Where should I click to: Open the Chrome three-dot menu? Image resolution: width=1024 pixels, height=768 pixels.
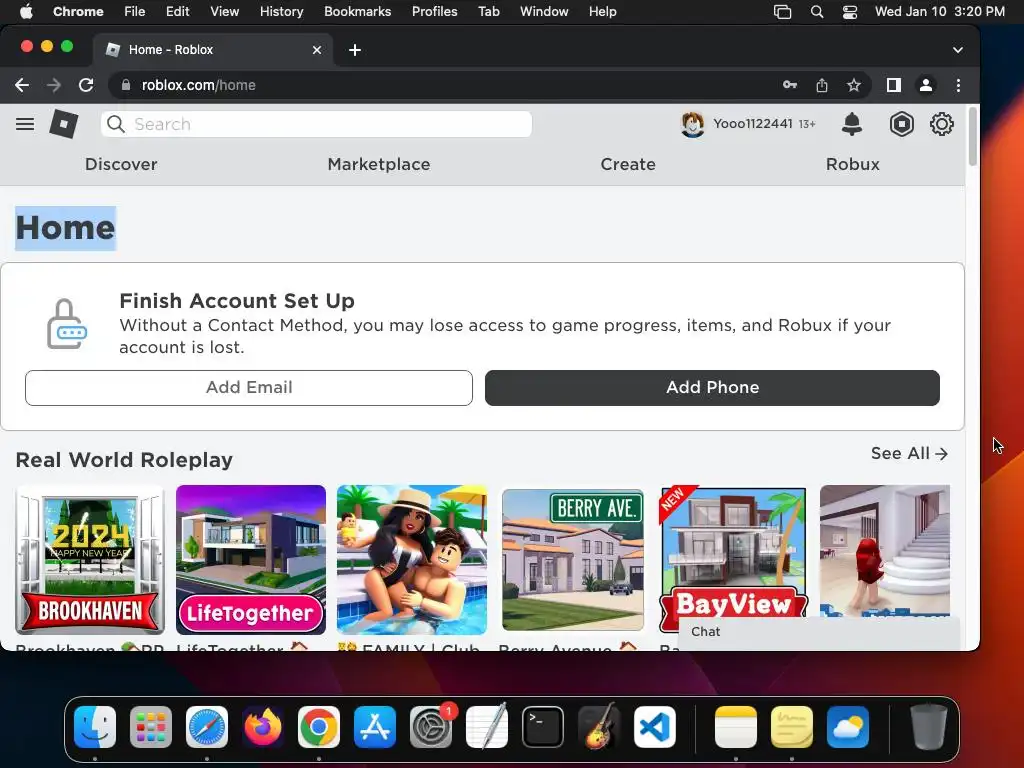(958, 85)
